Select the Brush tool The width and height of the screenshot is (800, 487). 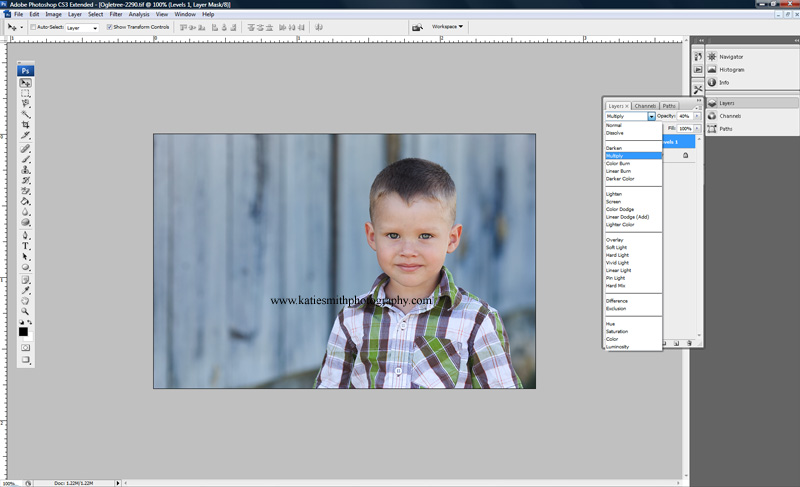click(x=25, y=159)
